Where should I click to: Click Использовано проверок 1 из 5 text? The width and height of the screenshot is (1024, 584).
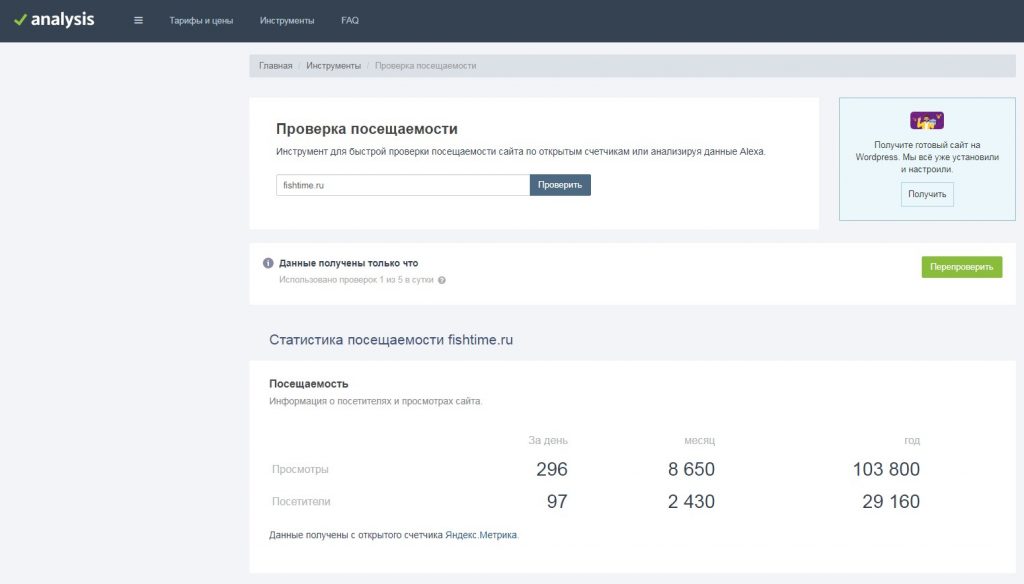point(356,280)
